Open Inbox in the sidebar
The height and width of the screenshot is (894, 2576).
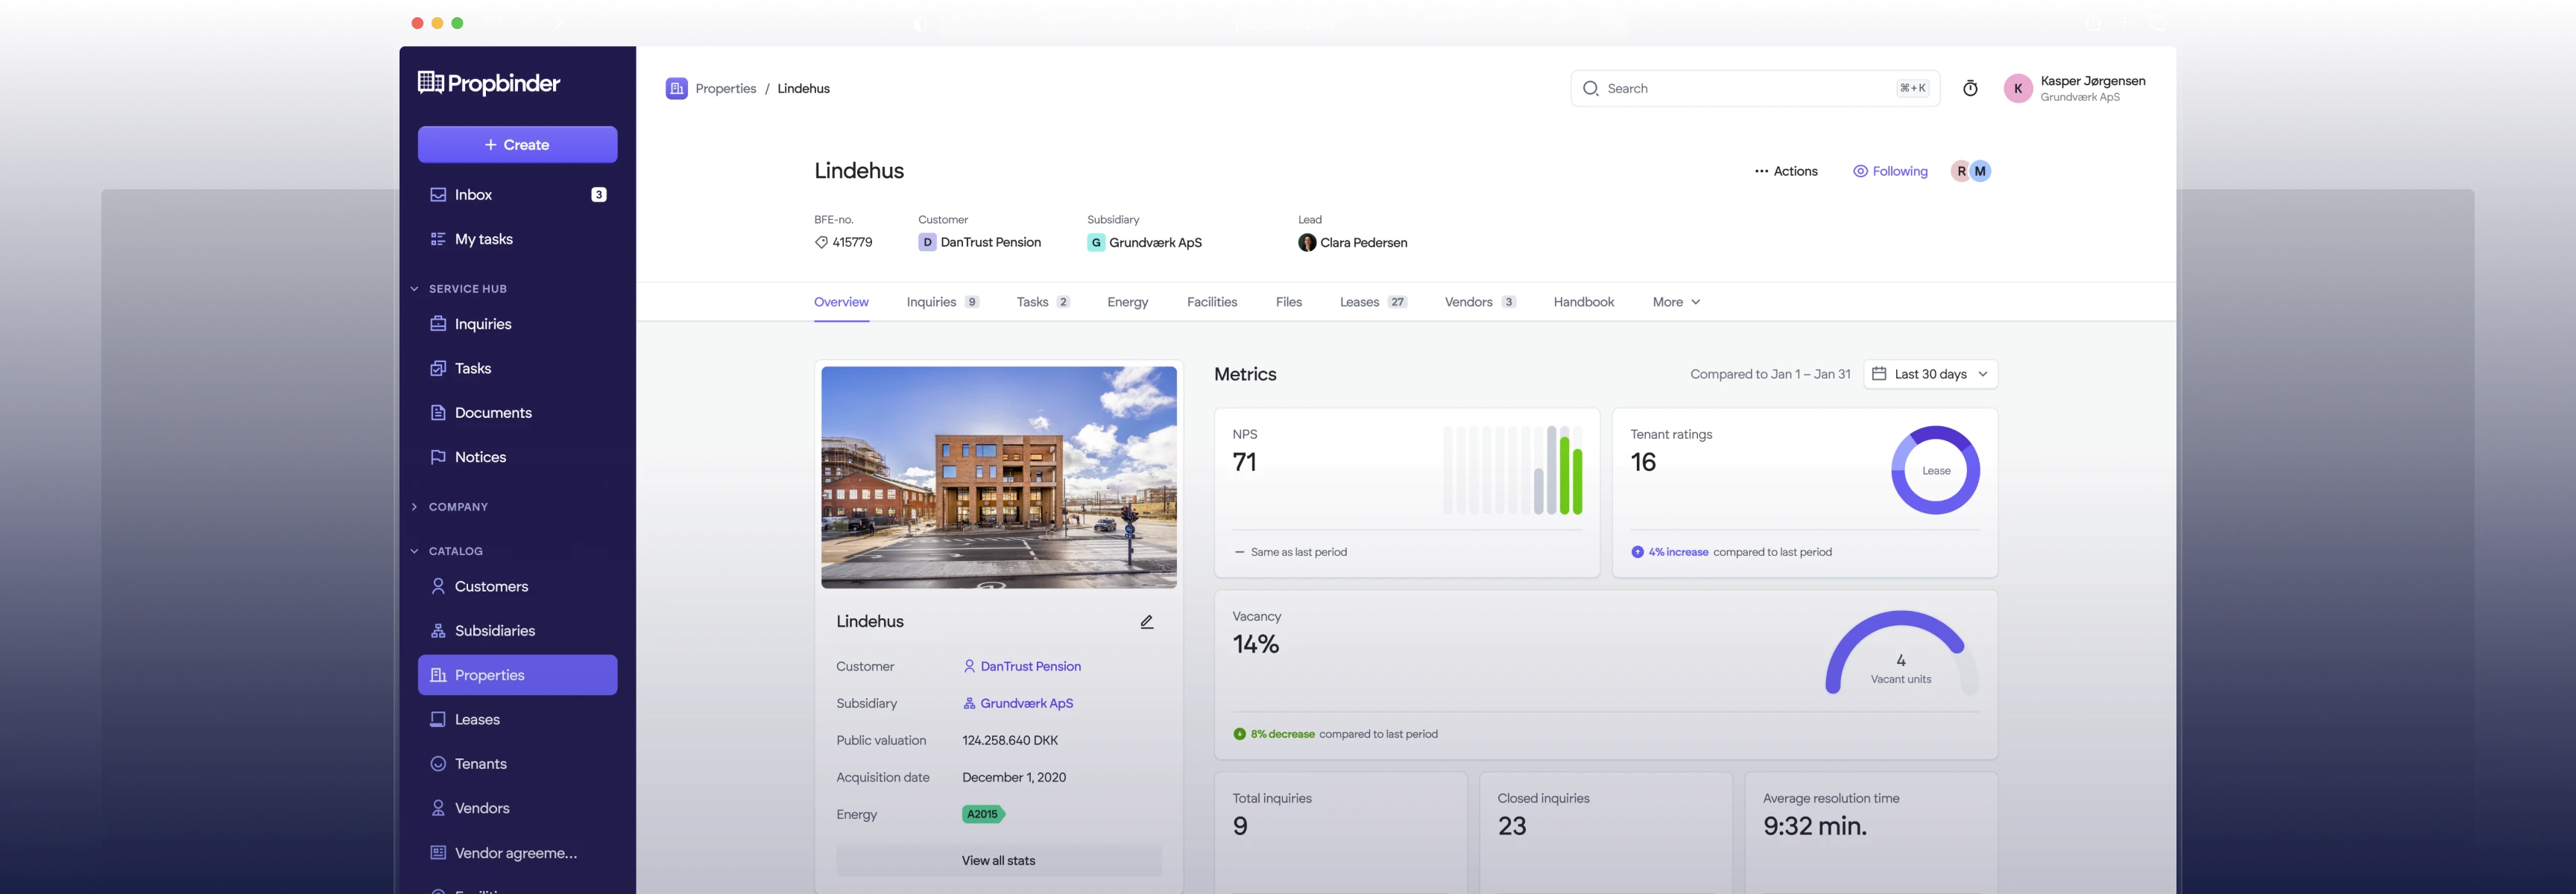(473, 195)
